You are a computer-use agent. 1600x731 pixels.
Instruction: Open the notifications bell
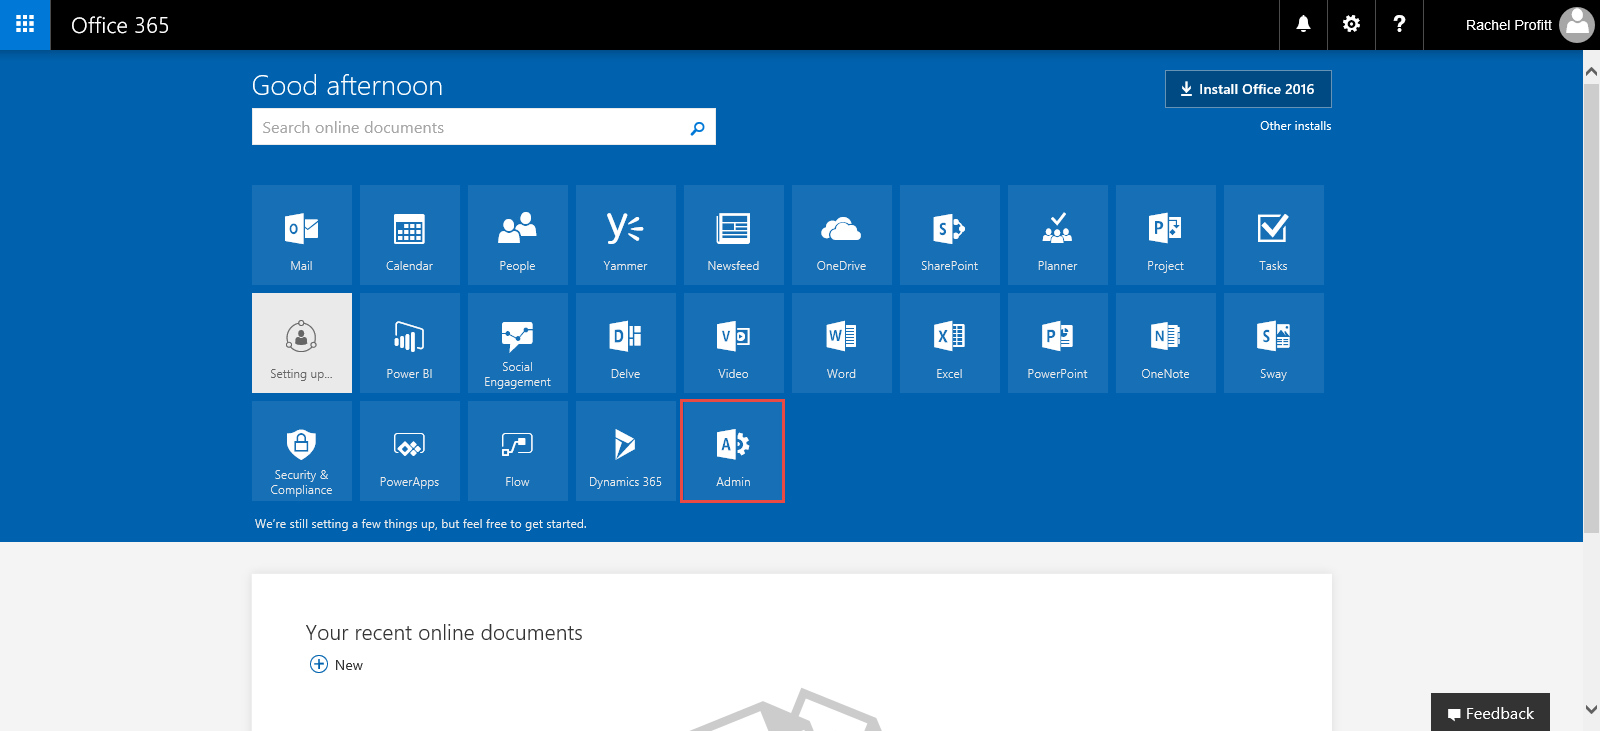coord(1303,25)
